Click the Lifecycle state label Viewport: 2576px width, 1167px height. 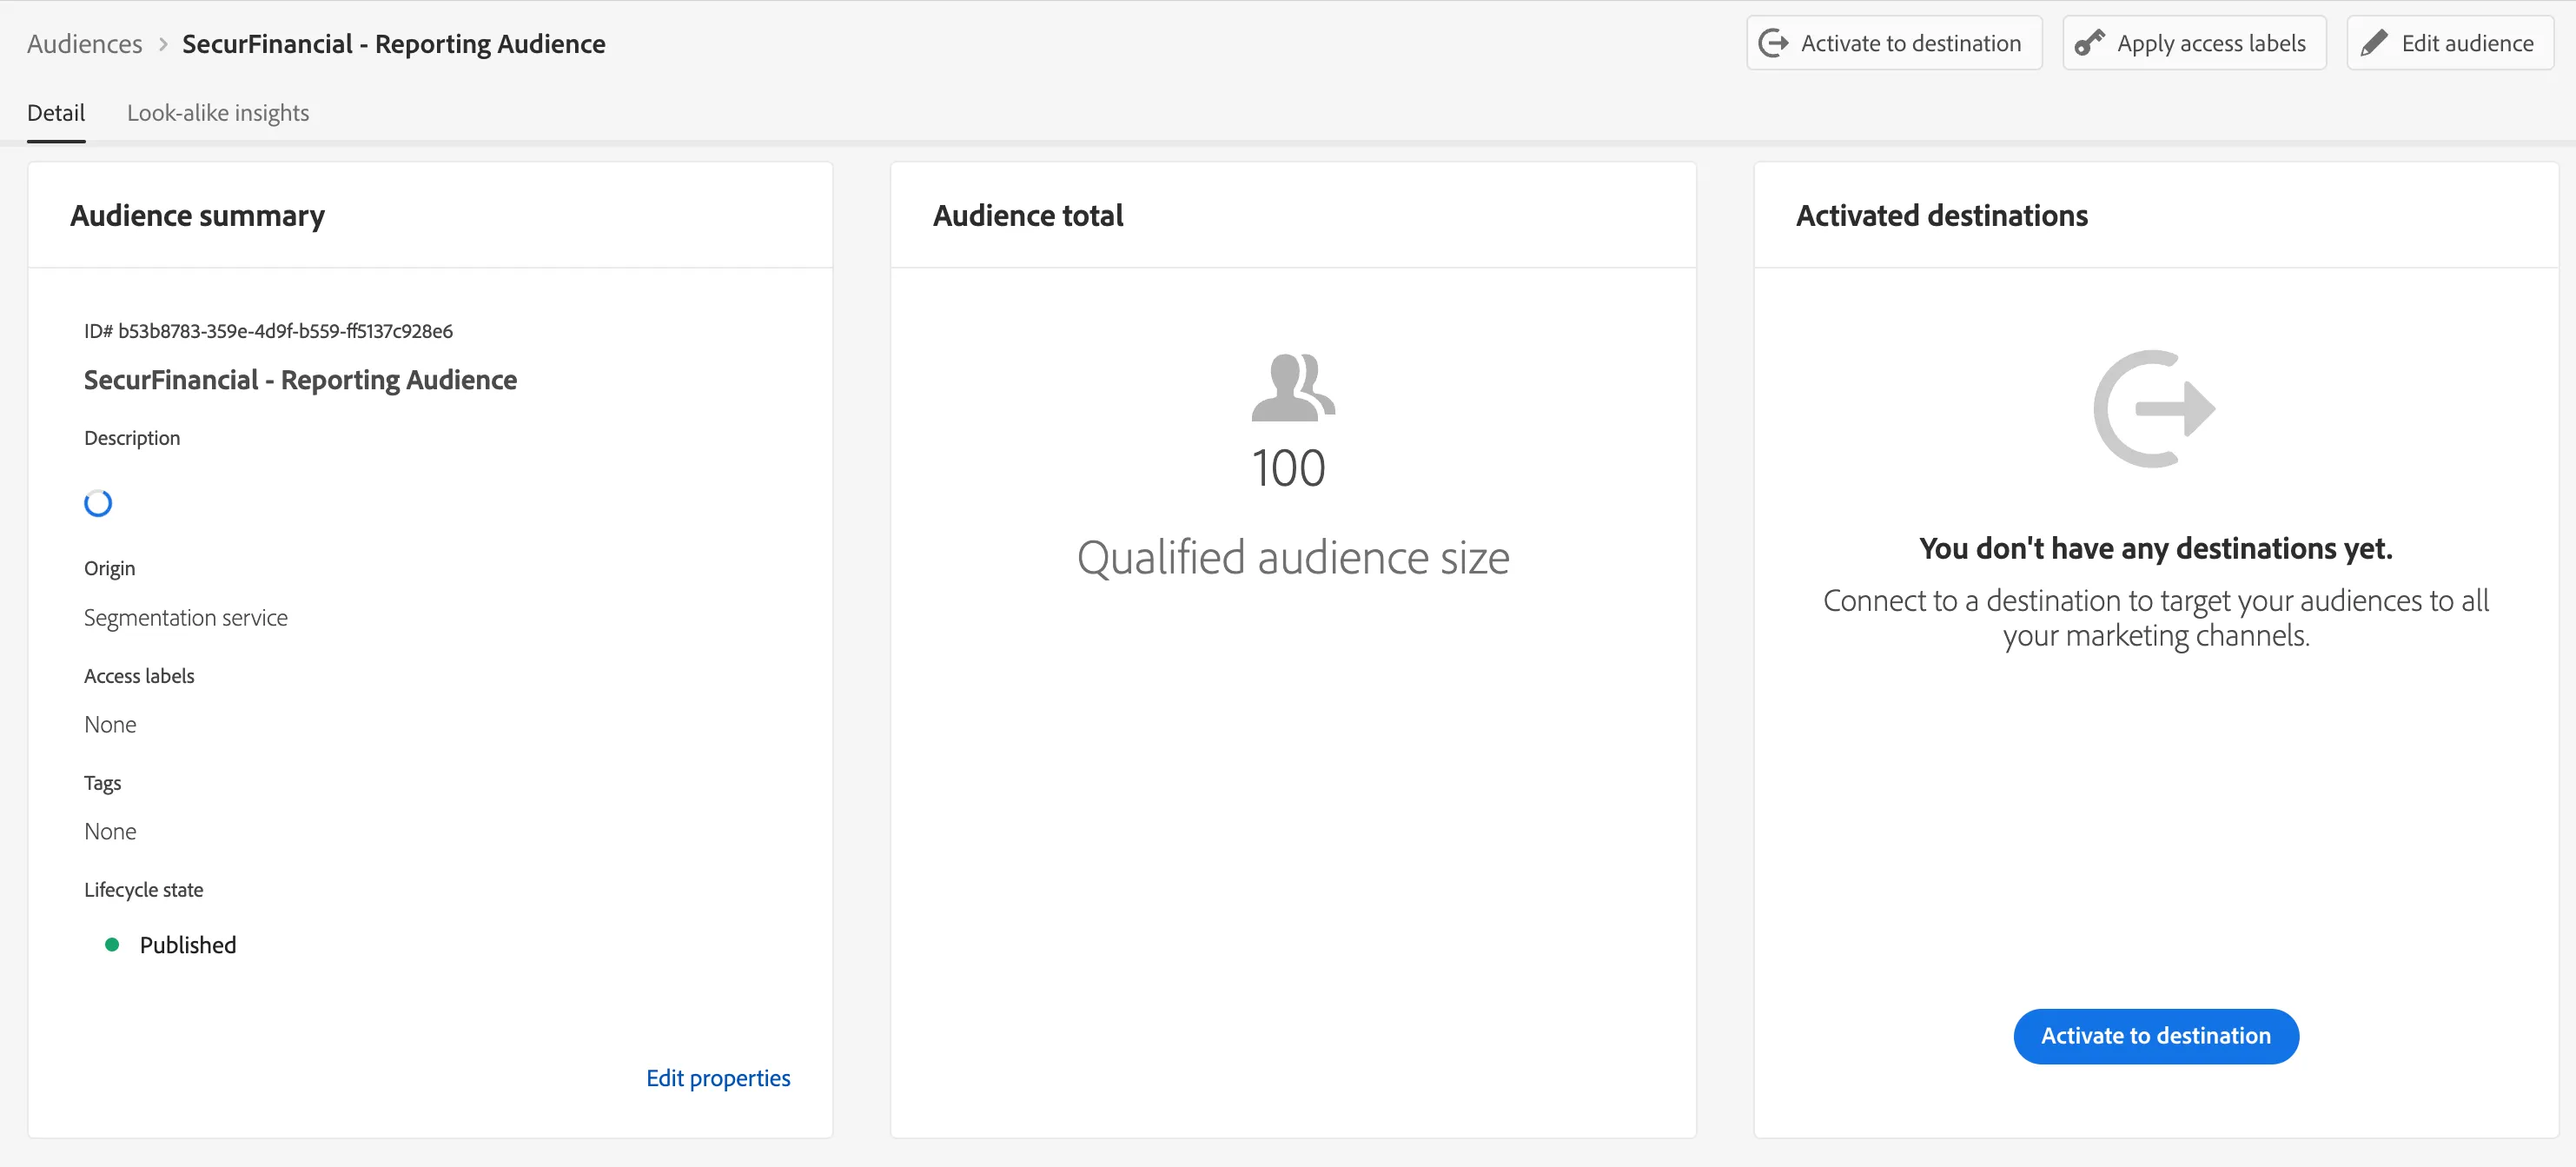144,890
